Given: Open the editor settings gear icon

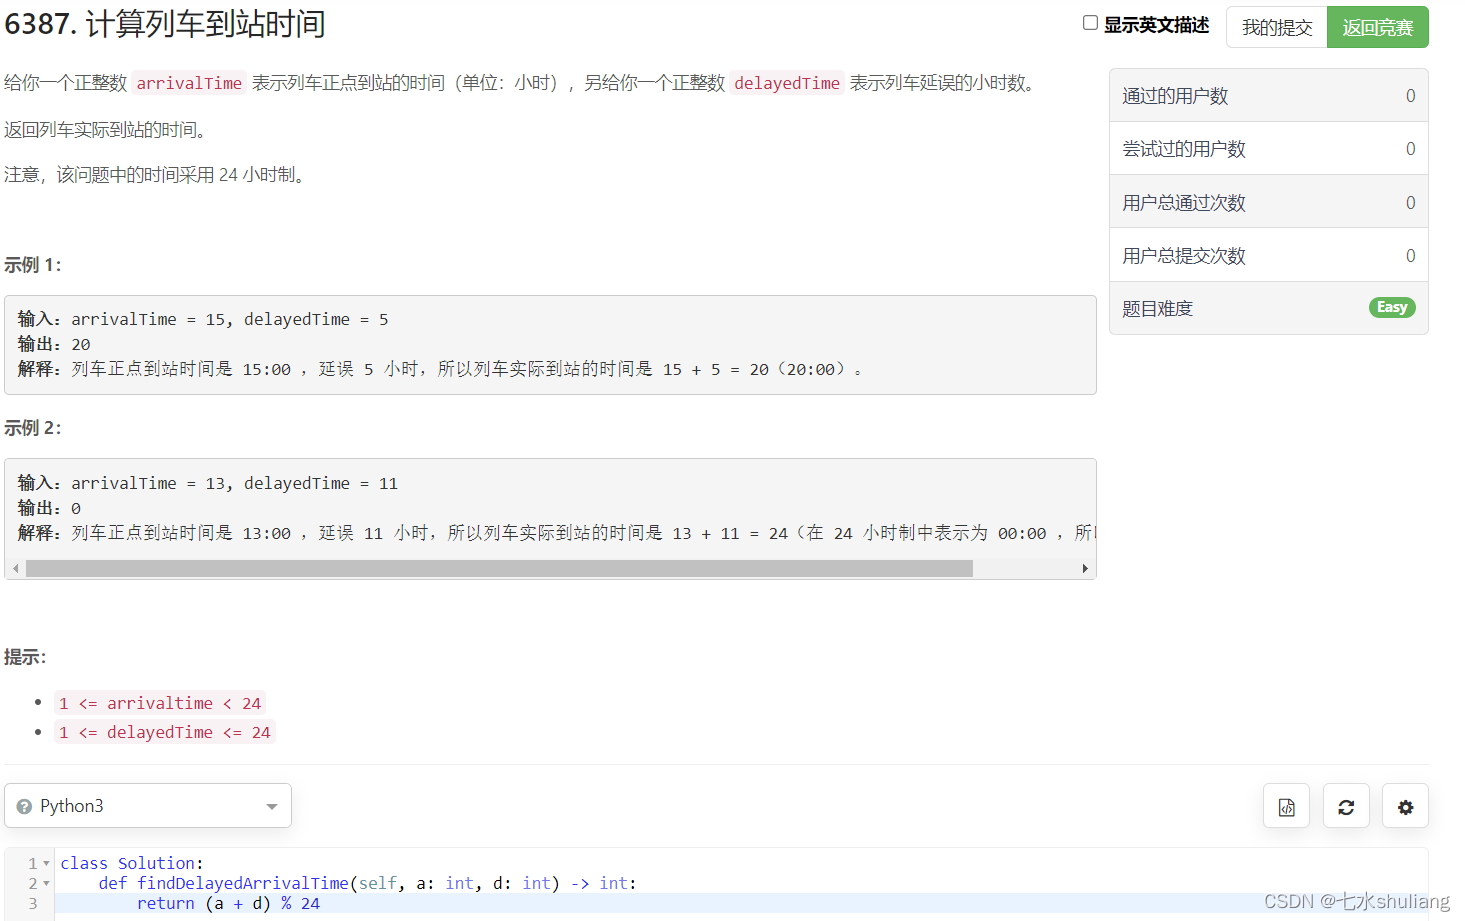Looking at the screenshot, I should (x=1405, y=806).
